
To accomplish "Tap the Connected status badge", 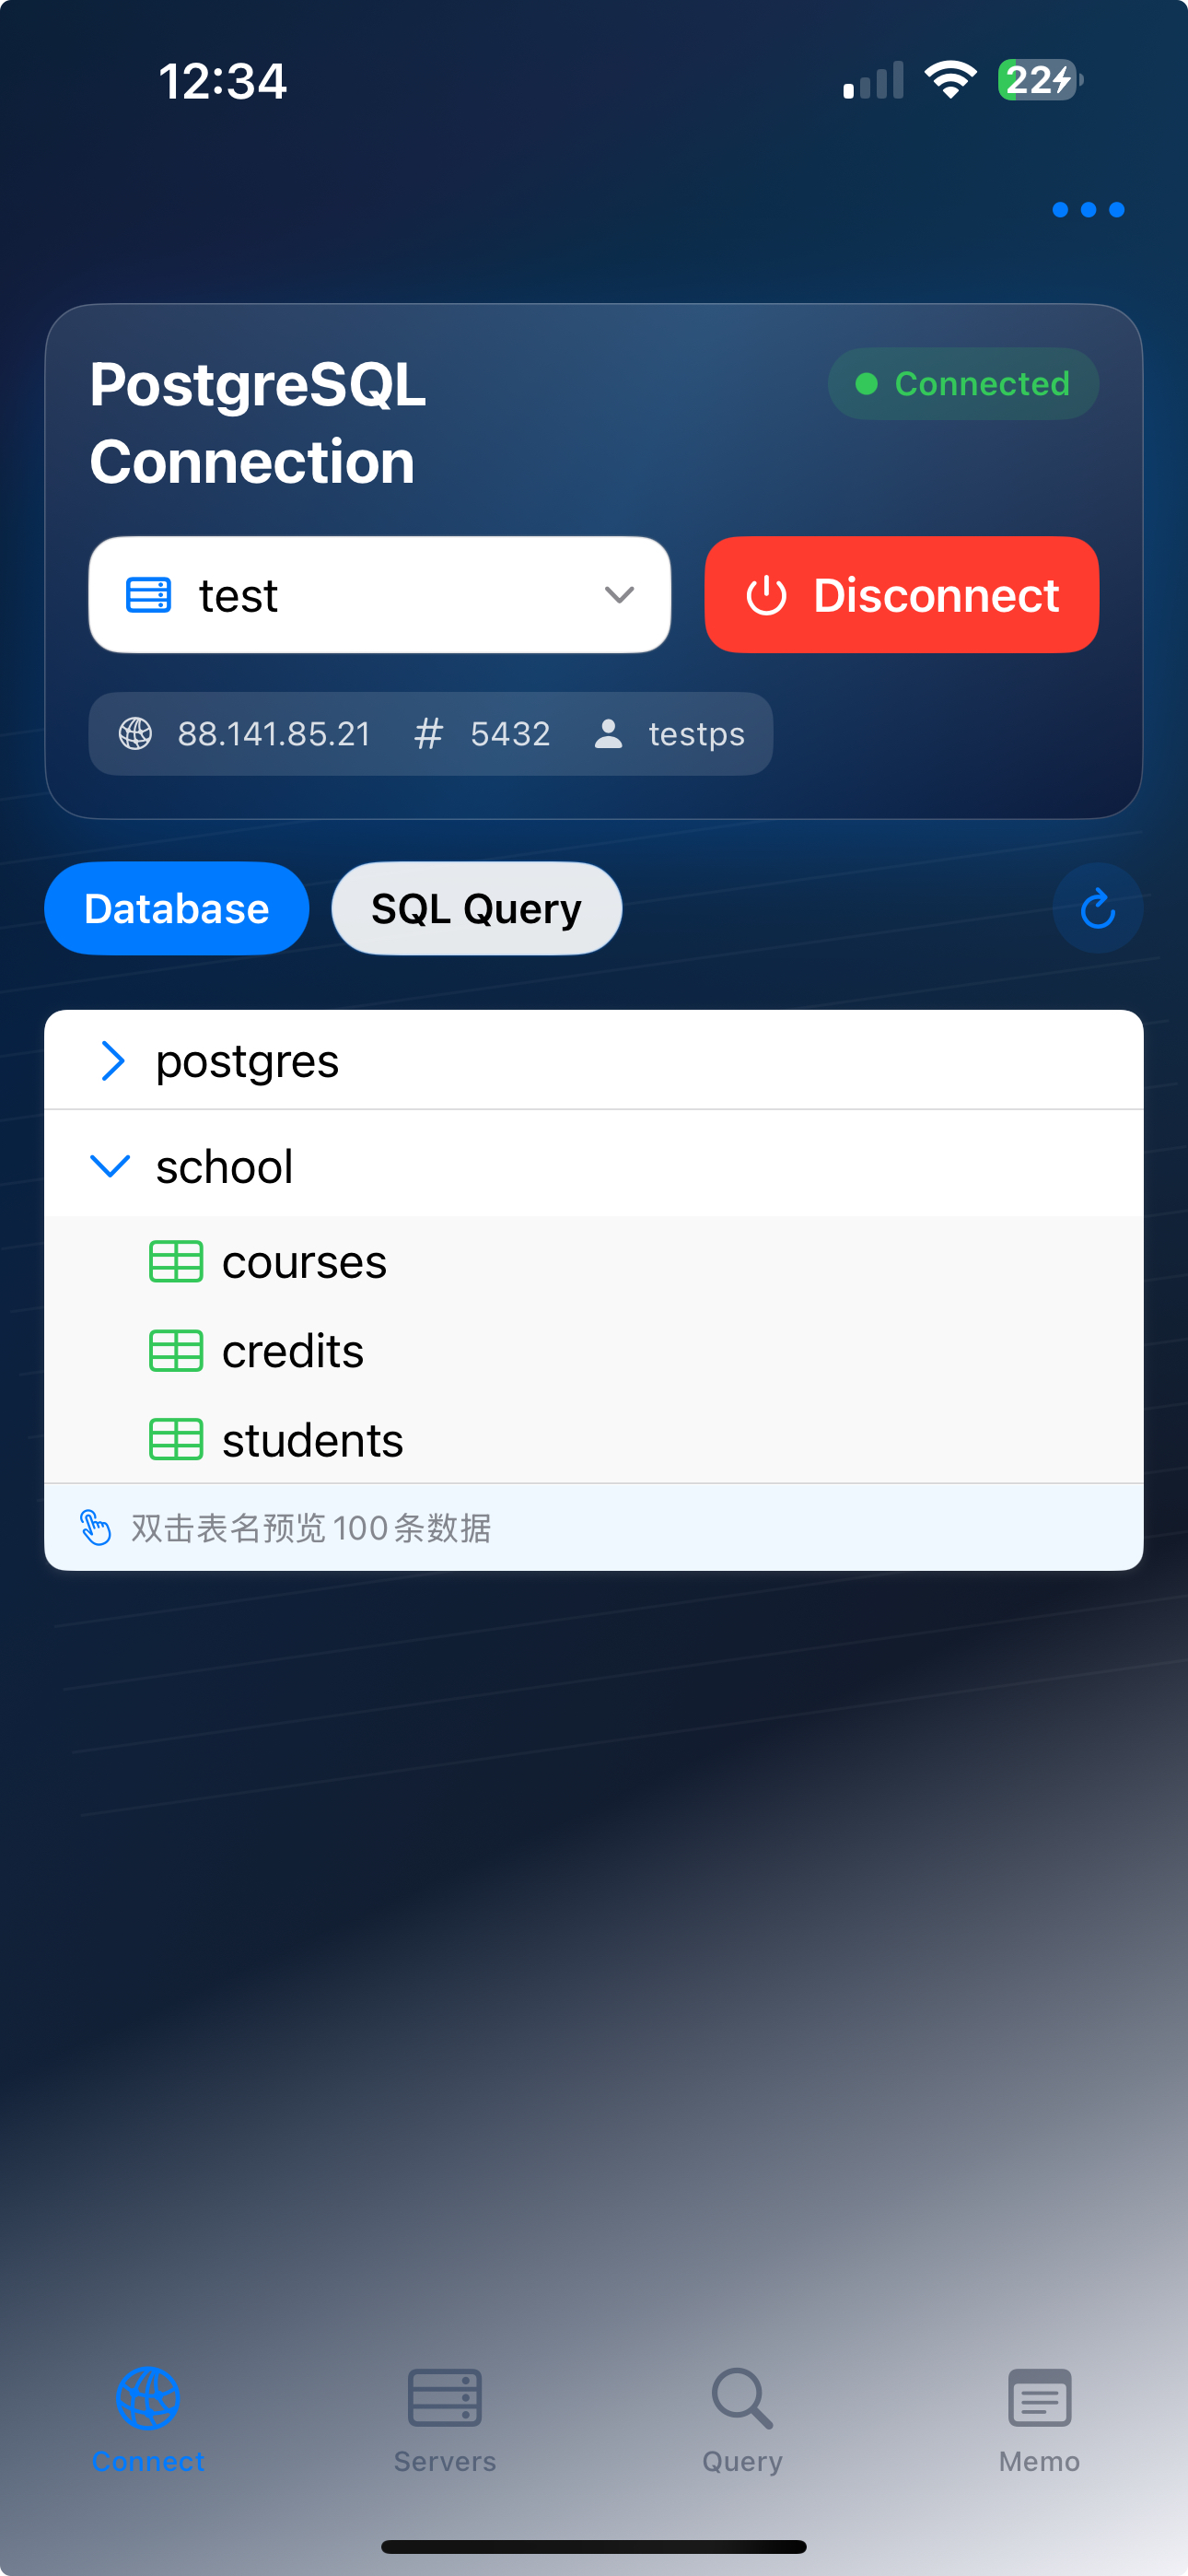I will [x=963, y=384].
